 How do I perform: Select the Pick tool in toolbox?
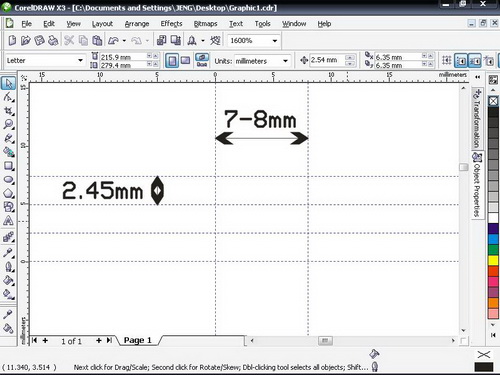(8, 83)
